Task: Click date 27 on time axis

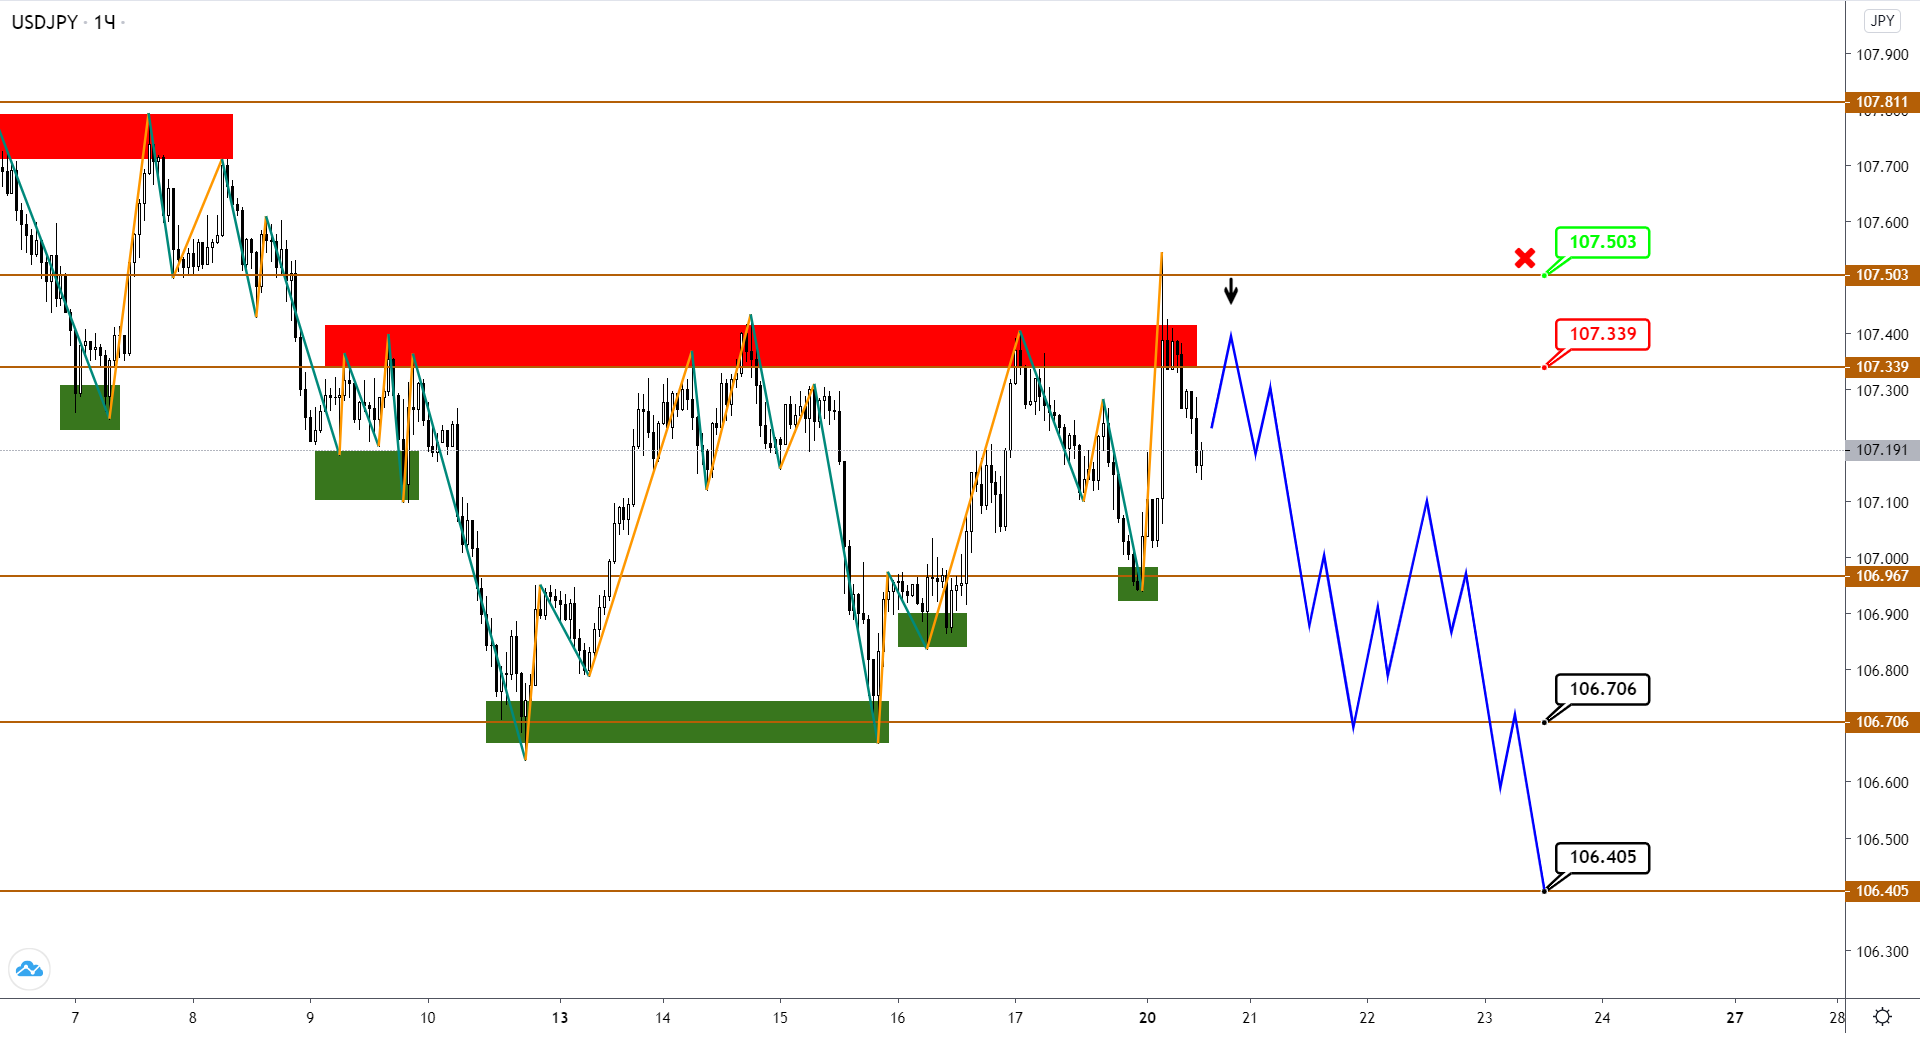Action: click(1735, 1018)
